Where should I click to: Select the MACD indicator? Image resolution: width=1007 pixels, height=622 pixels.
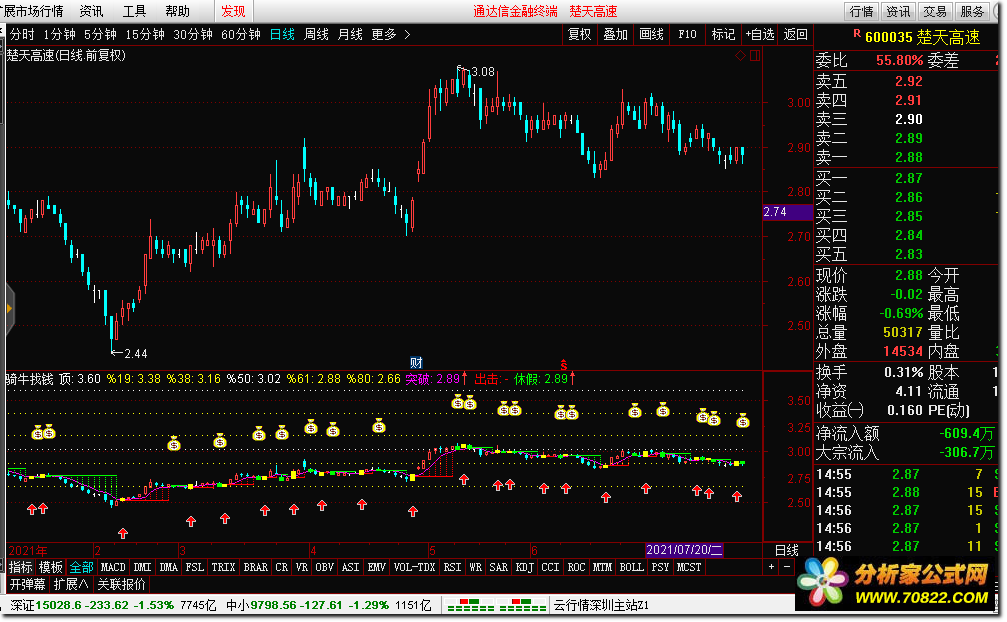tap(113, 567)
